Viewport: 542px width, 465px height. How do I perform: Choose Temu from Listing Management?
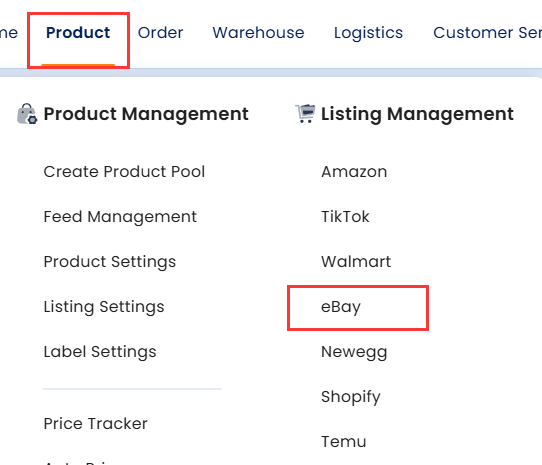344,441
